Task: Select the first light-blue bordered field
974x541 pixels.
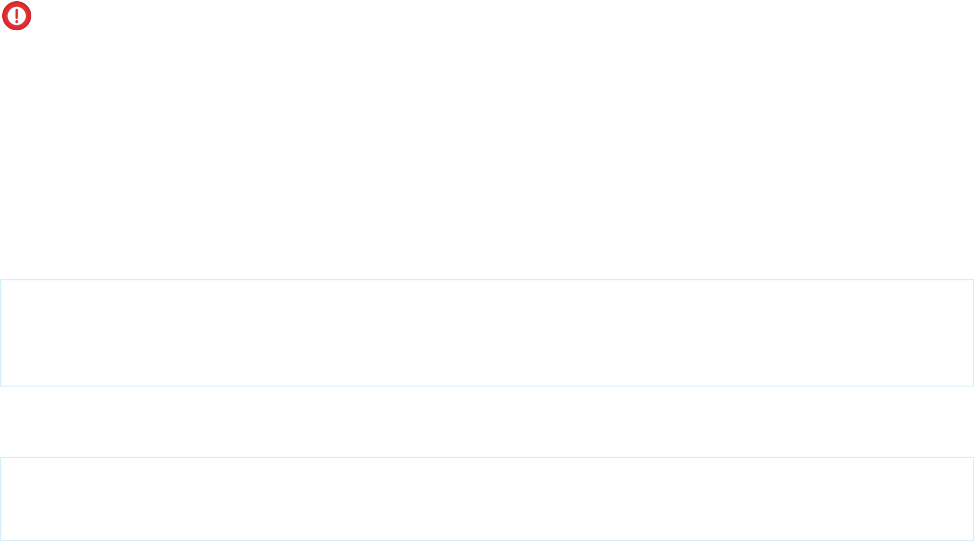Action: (487, 333)
